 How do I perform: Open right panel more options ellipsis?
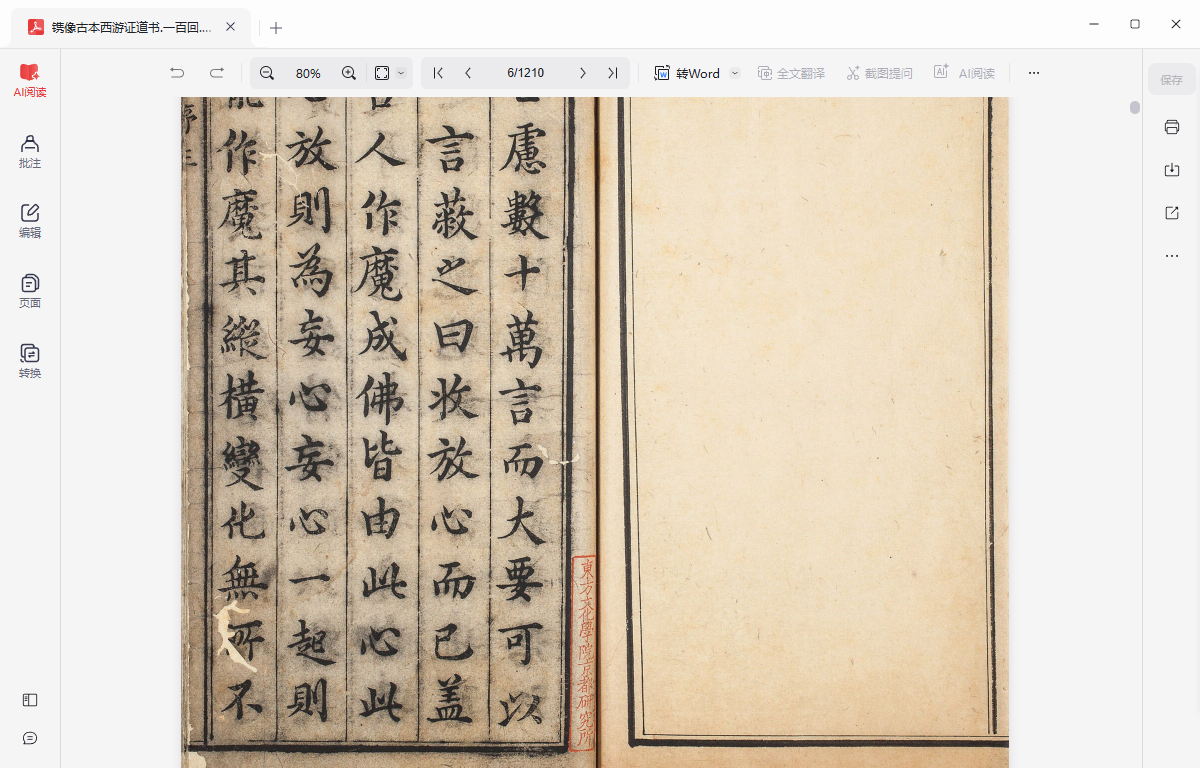1172,256
